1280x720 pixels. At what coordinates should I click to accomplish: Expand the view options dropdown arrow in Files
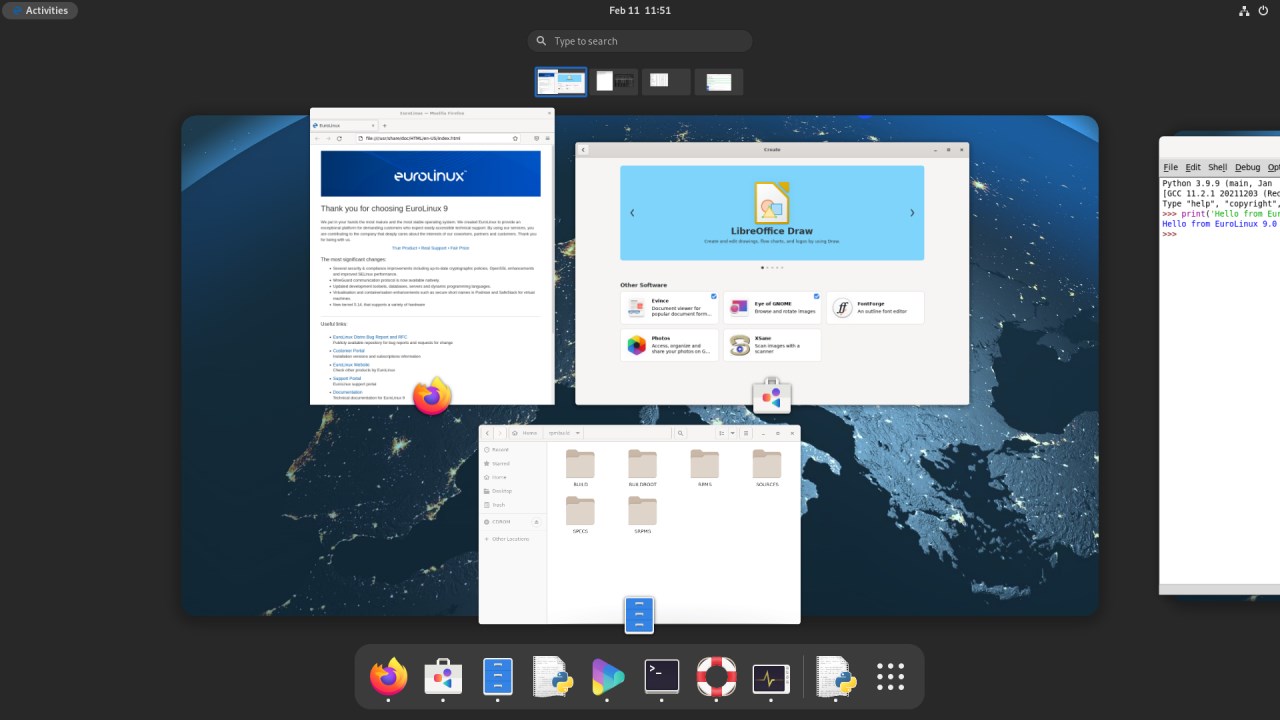coord(732,433)
